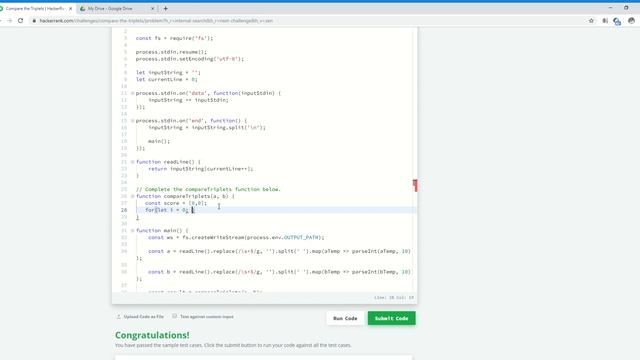
Task: Click the site lock icon in address bar
Action: tap(34, 20)
